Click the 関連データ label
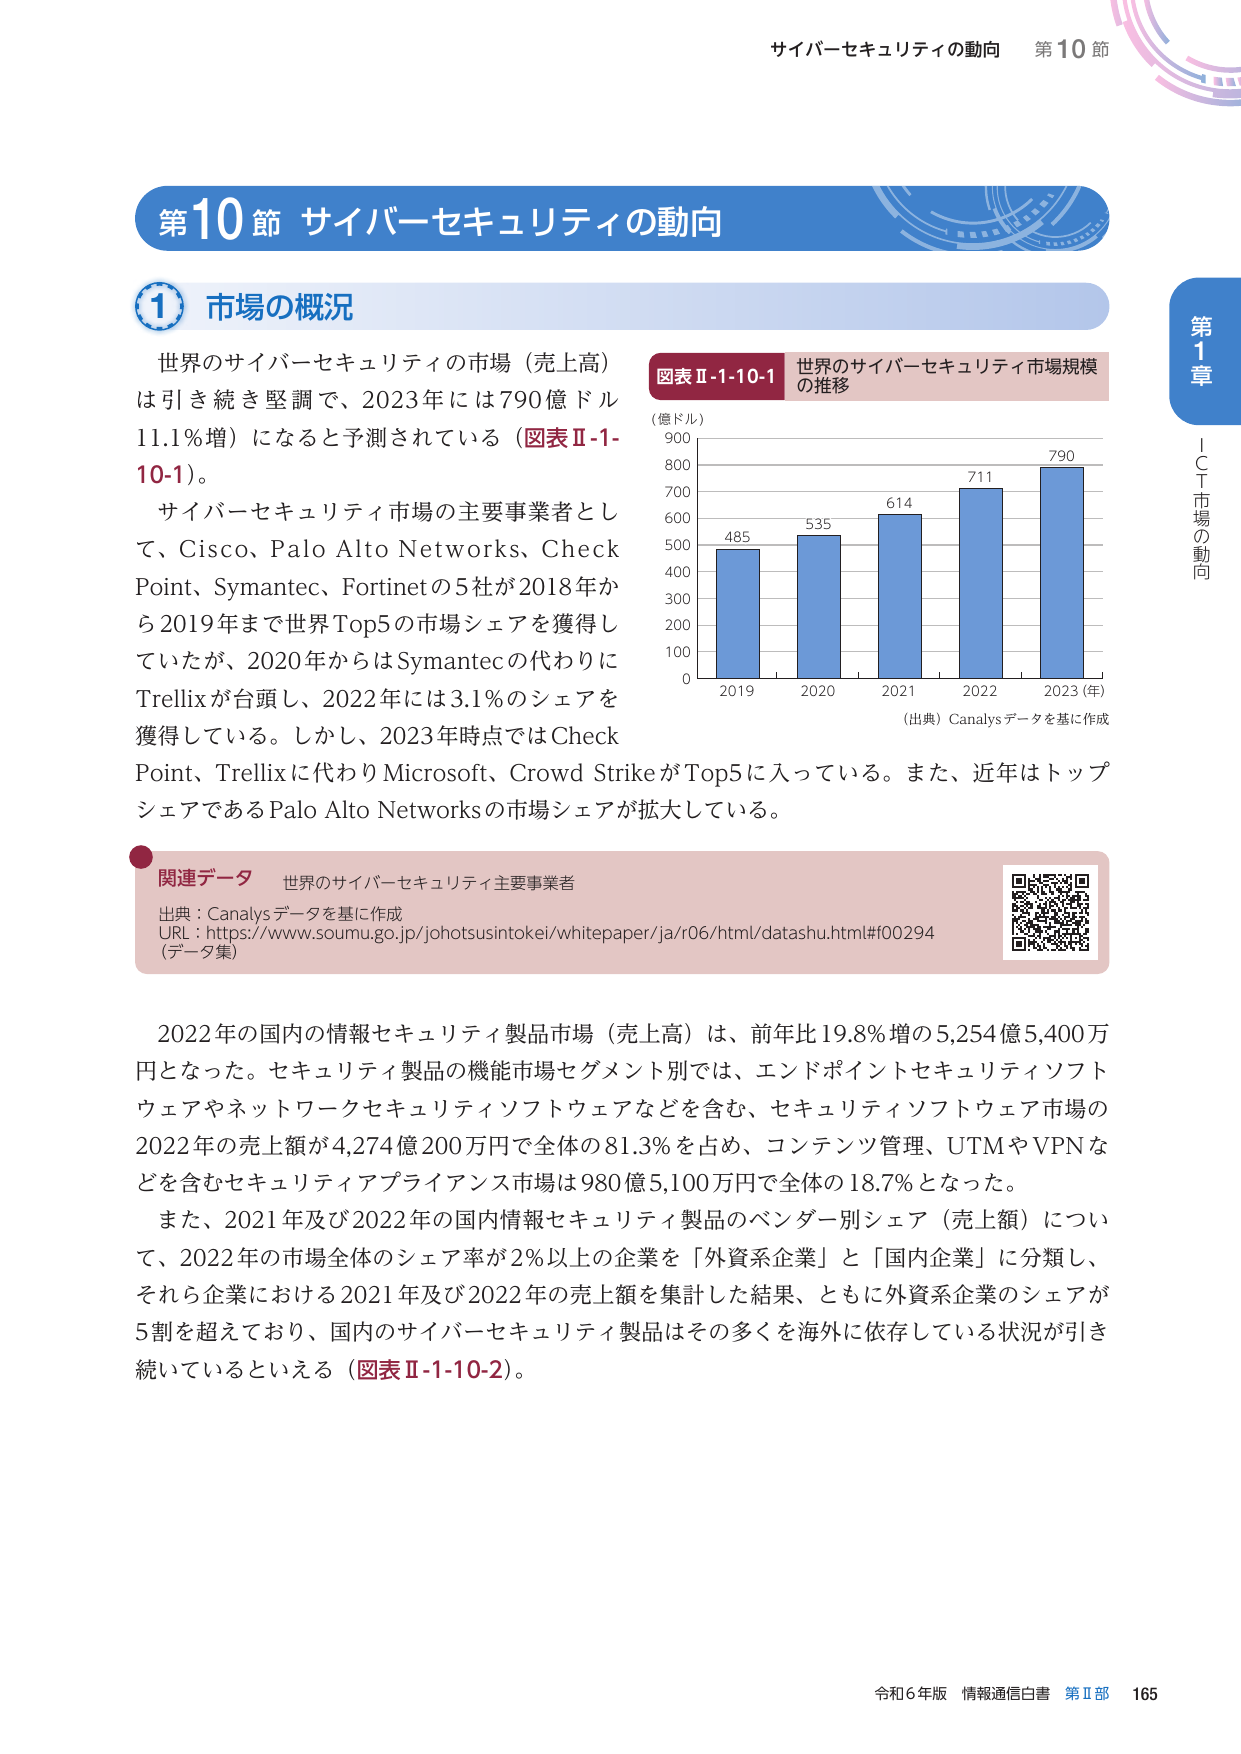The height and width of the screenshot is (1754, 1241). (205, 878)
